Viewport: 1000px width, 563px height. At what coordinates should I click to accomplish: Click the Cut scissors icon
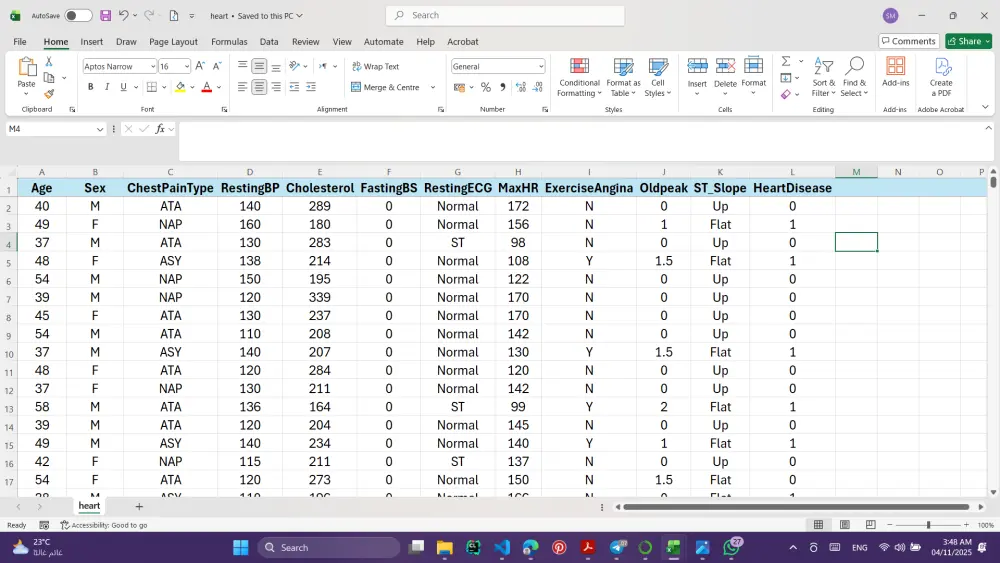48,62
